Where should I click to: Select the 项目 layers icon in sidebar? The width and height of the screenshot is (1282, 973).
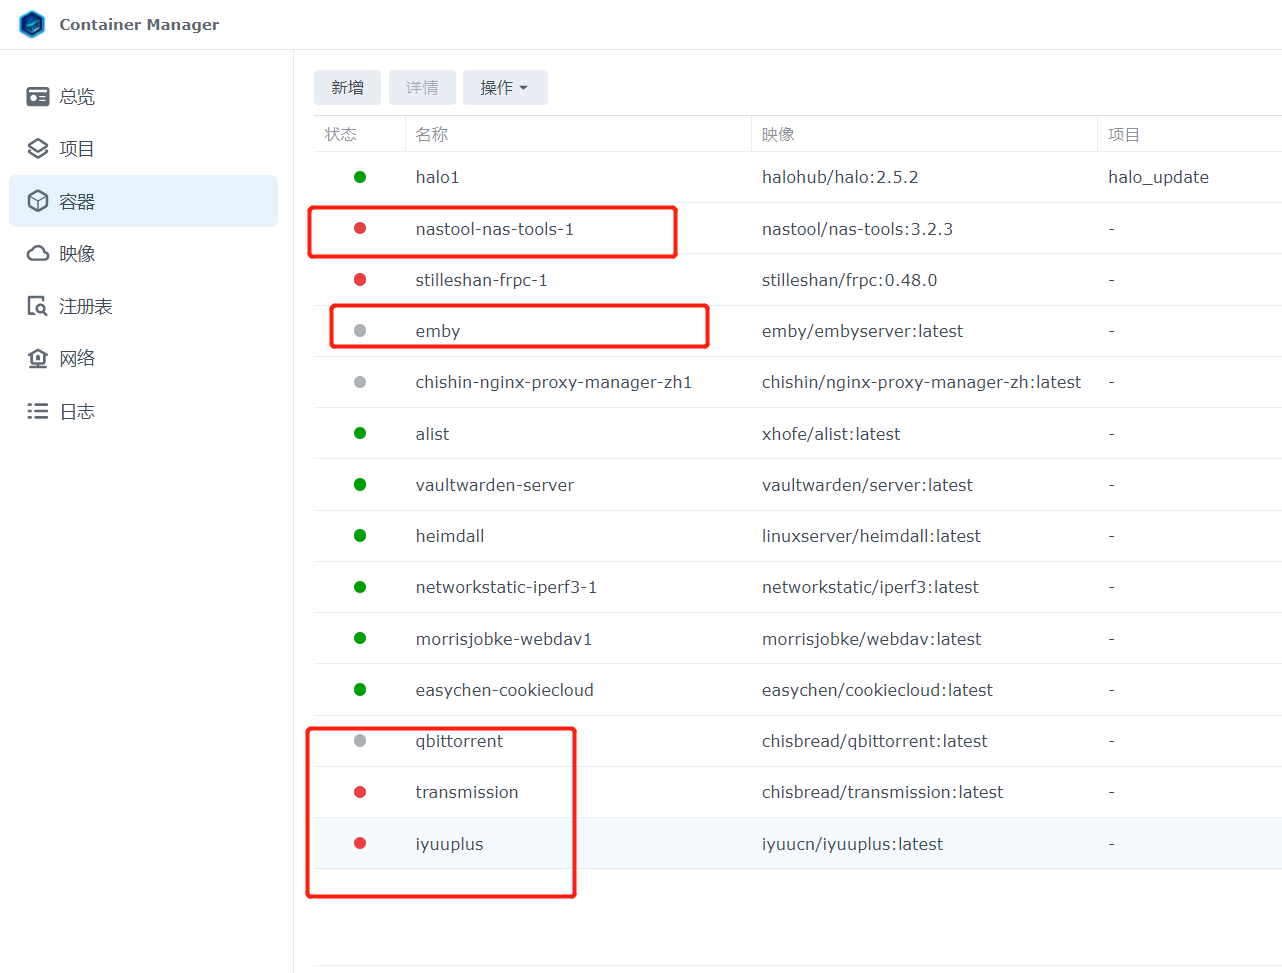(x=38, y=148)
